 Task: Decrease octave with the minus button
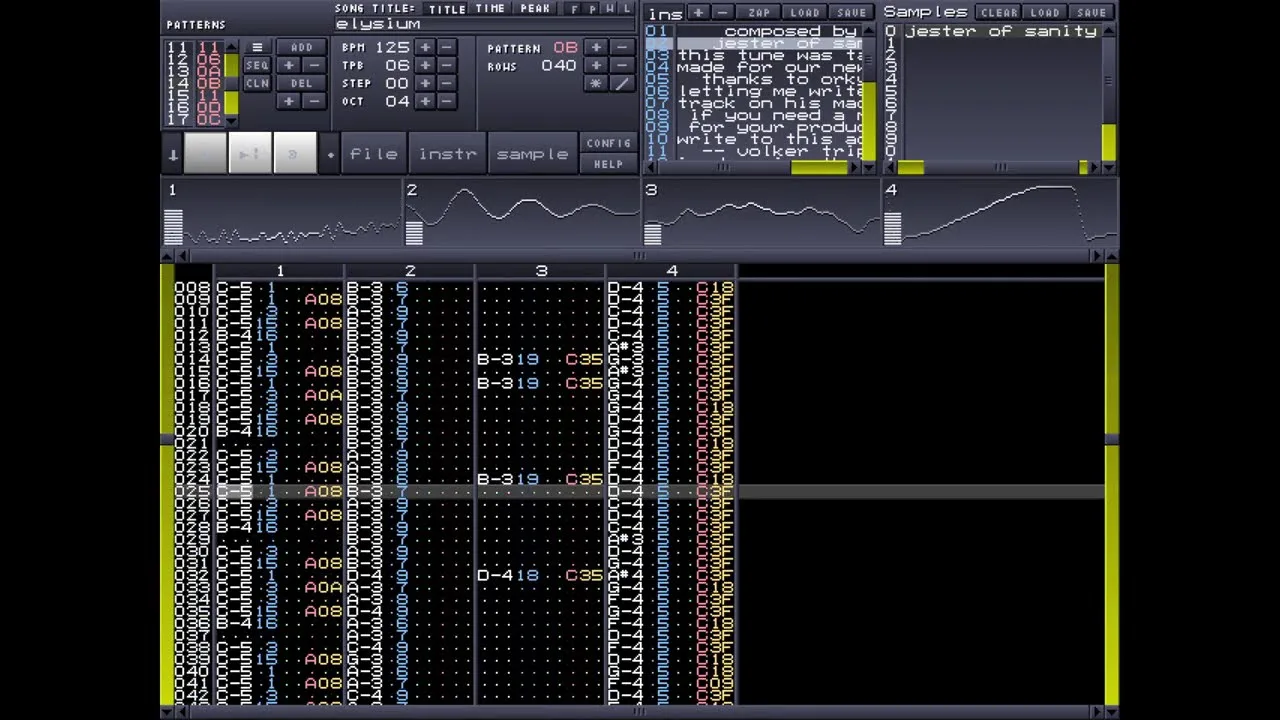[x=447, y=101]
